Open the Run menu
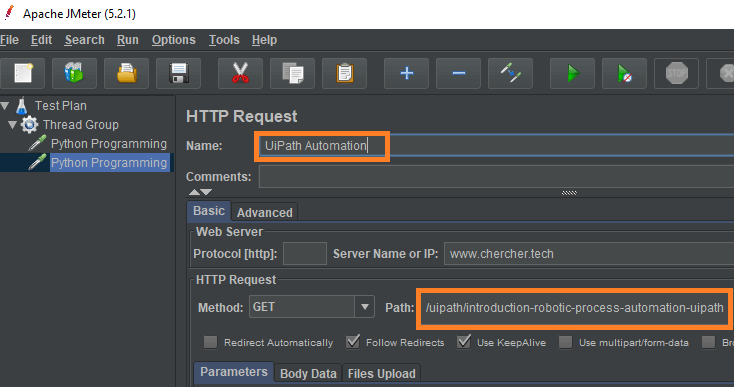 [x=127, y=40]
